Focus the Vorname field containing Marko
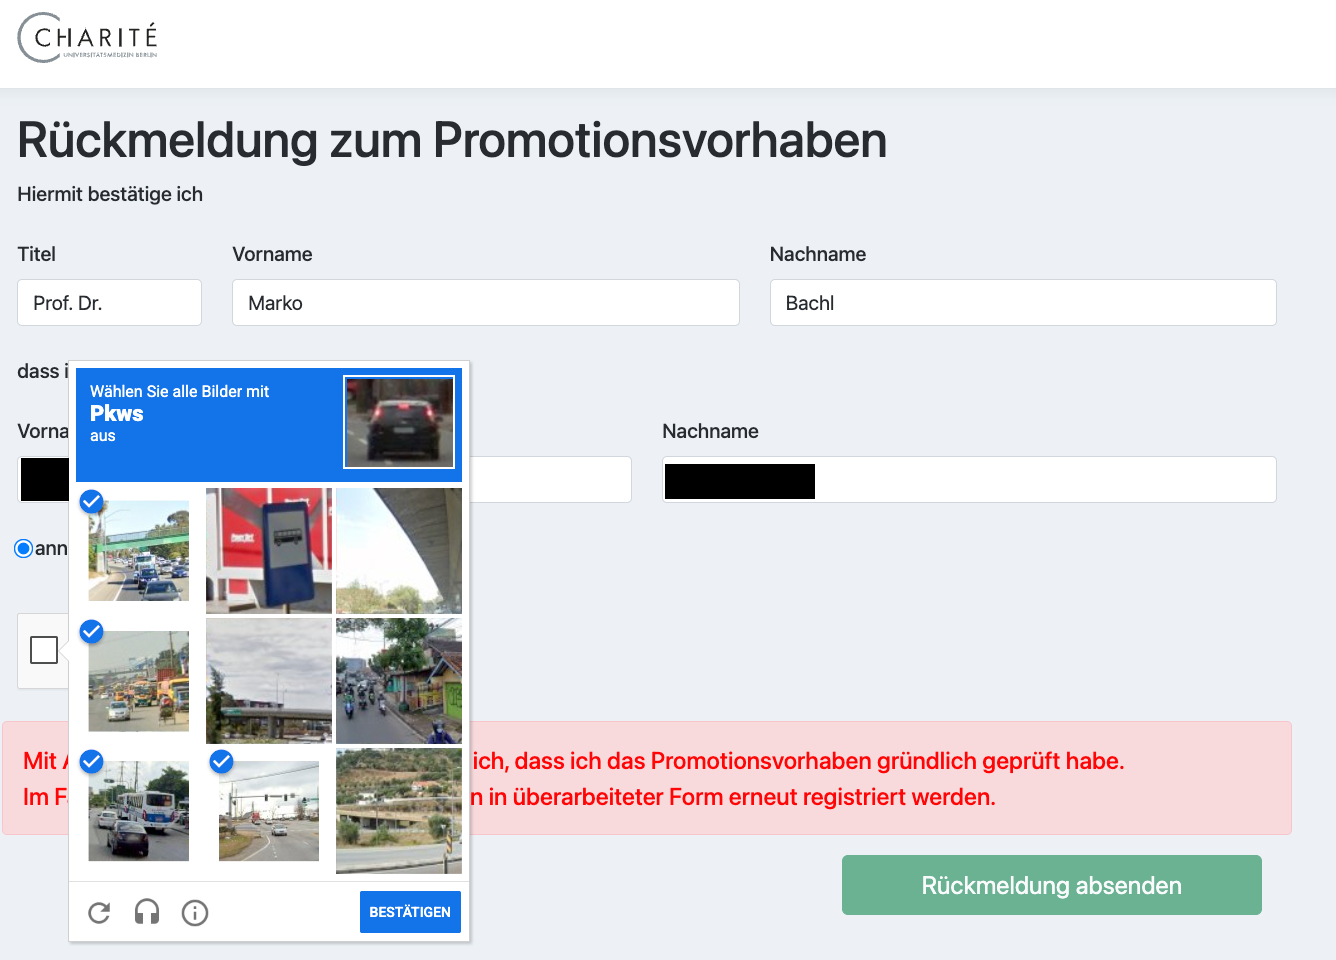Viewport: 1336px width, 960px height. [x=486, y=302]
